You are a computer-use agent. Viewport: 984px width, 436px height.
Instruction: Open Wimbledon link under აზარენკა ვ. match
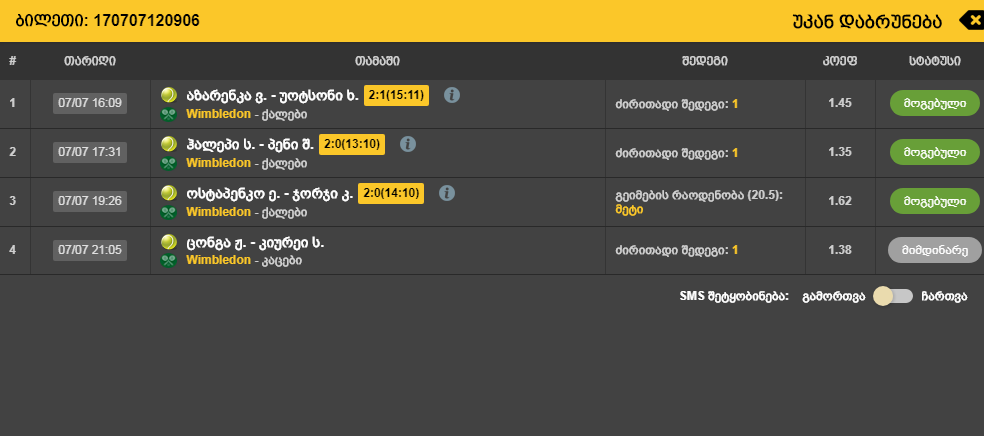[218, 114]
